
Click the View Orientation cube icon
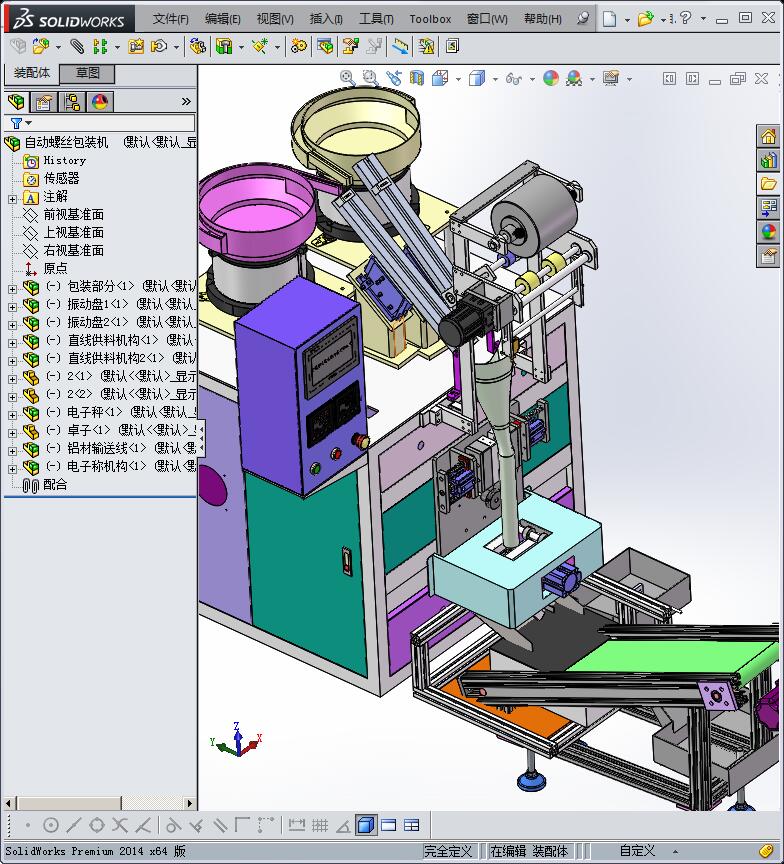[x=440, y=78]
